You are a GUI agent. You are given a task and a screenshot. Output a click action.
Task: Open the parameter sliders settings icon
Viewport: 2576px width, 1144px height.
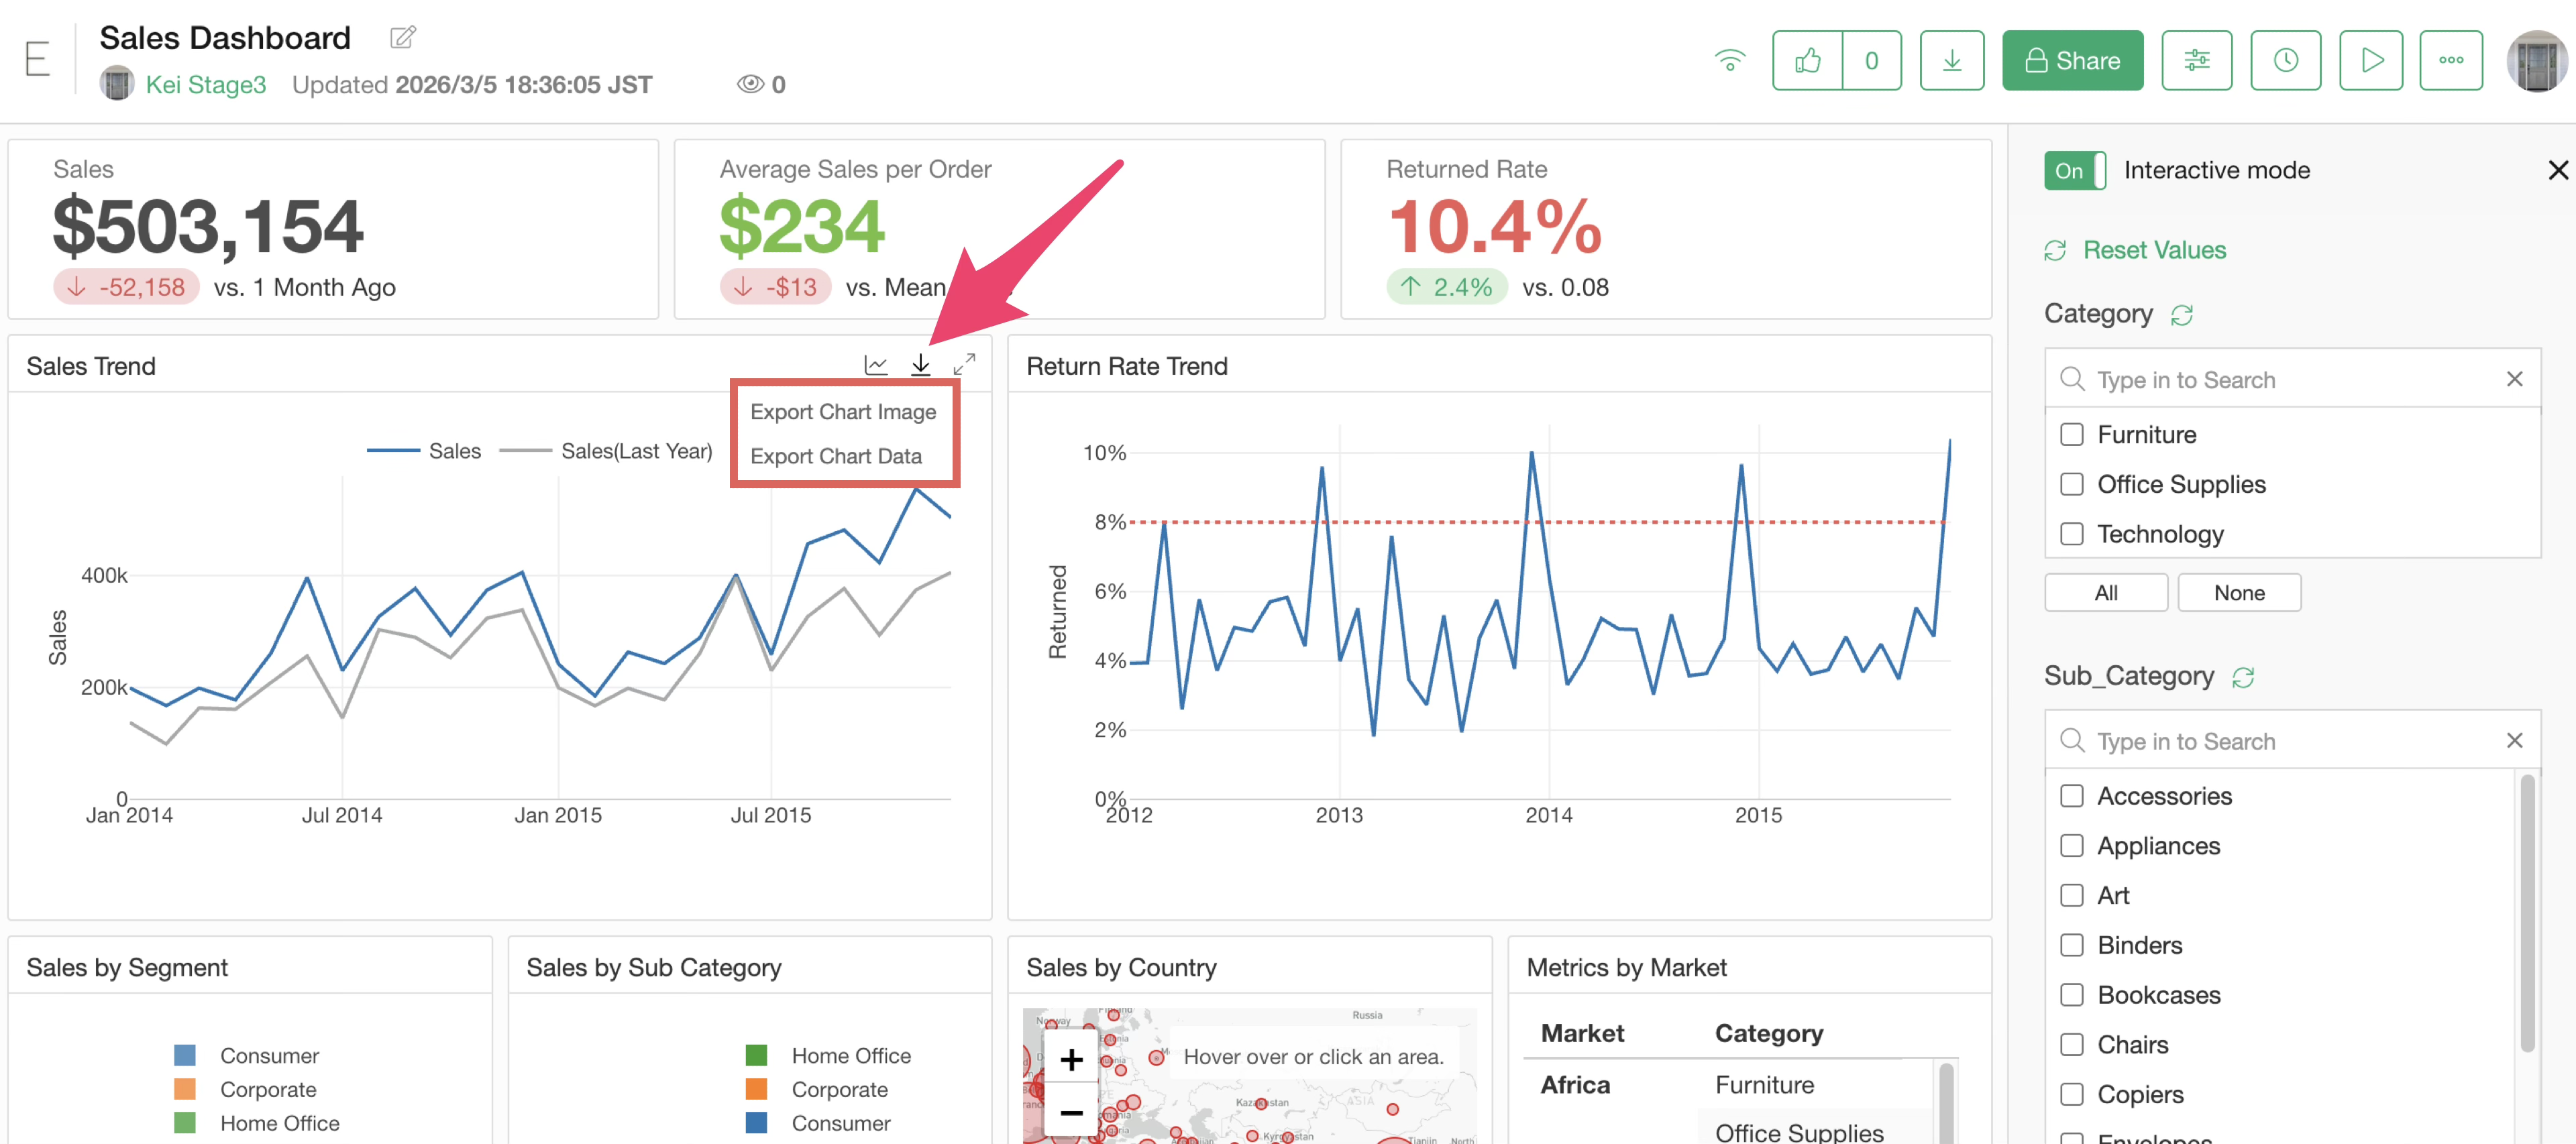2196,61
